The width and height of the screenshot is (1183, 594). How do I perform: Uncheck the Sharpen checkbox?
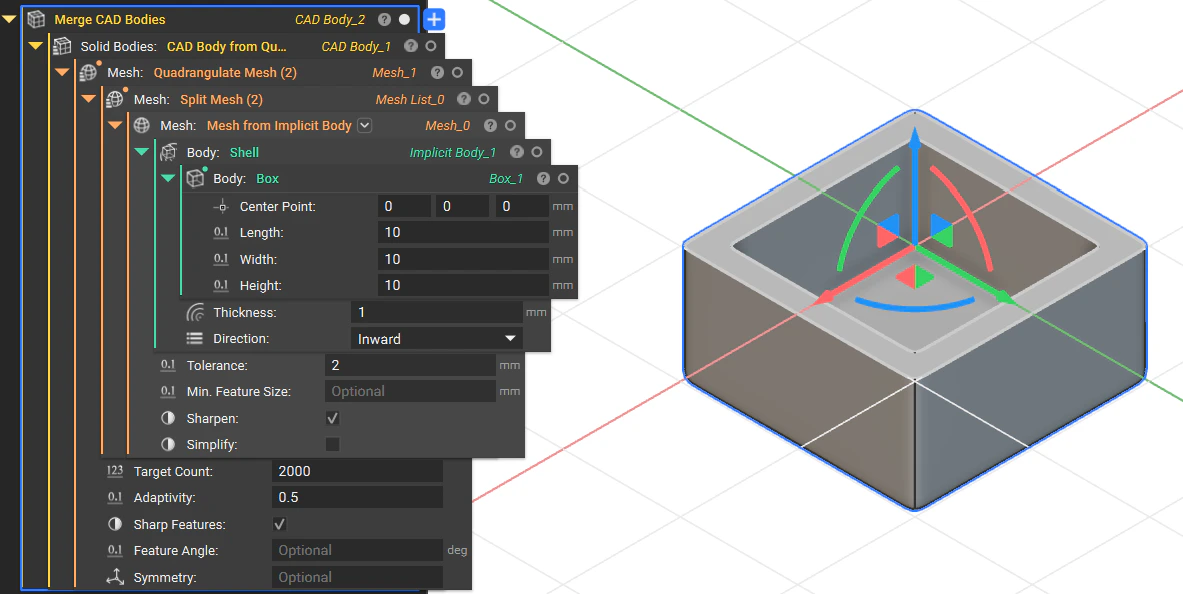click(332, 418)
